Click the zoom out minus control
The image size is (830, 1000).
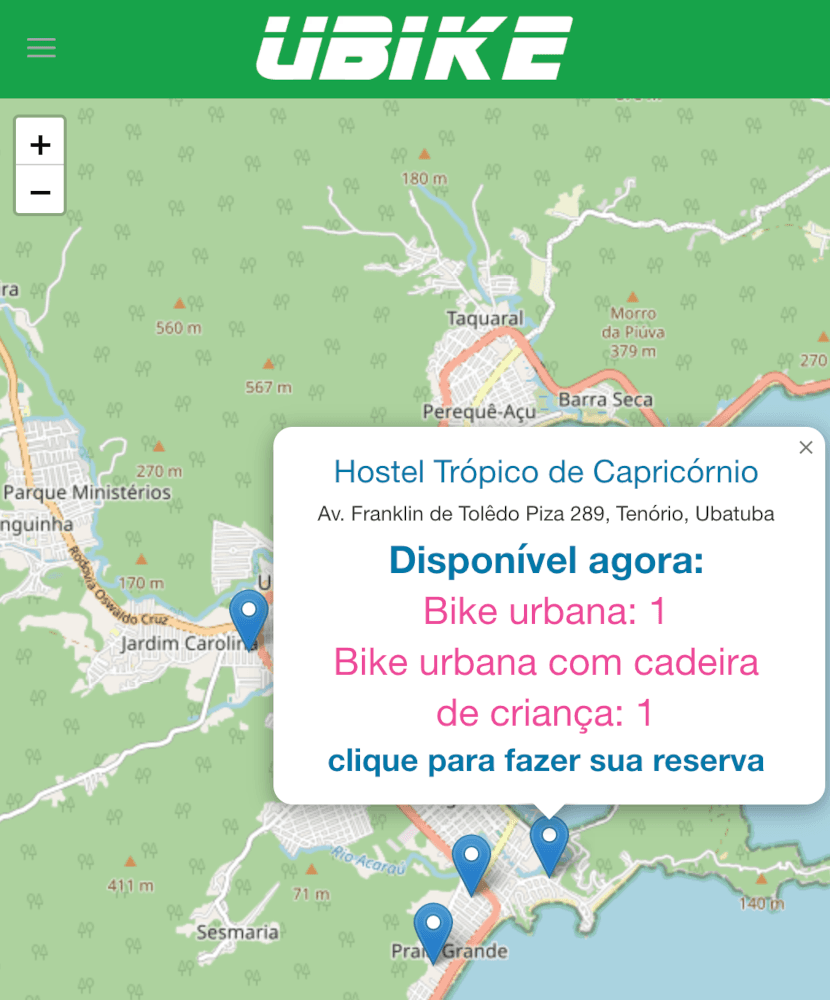[x=40, y=190]
